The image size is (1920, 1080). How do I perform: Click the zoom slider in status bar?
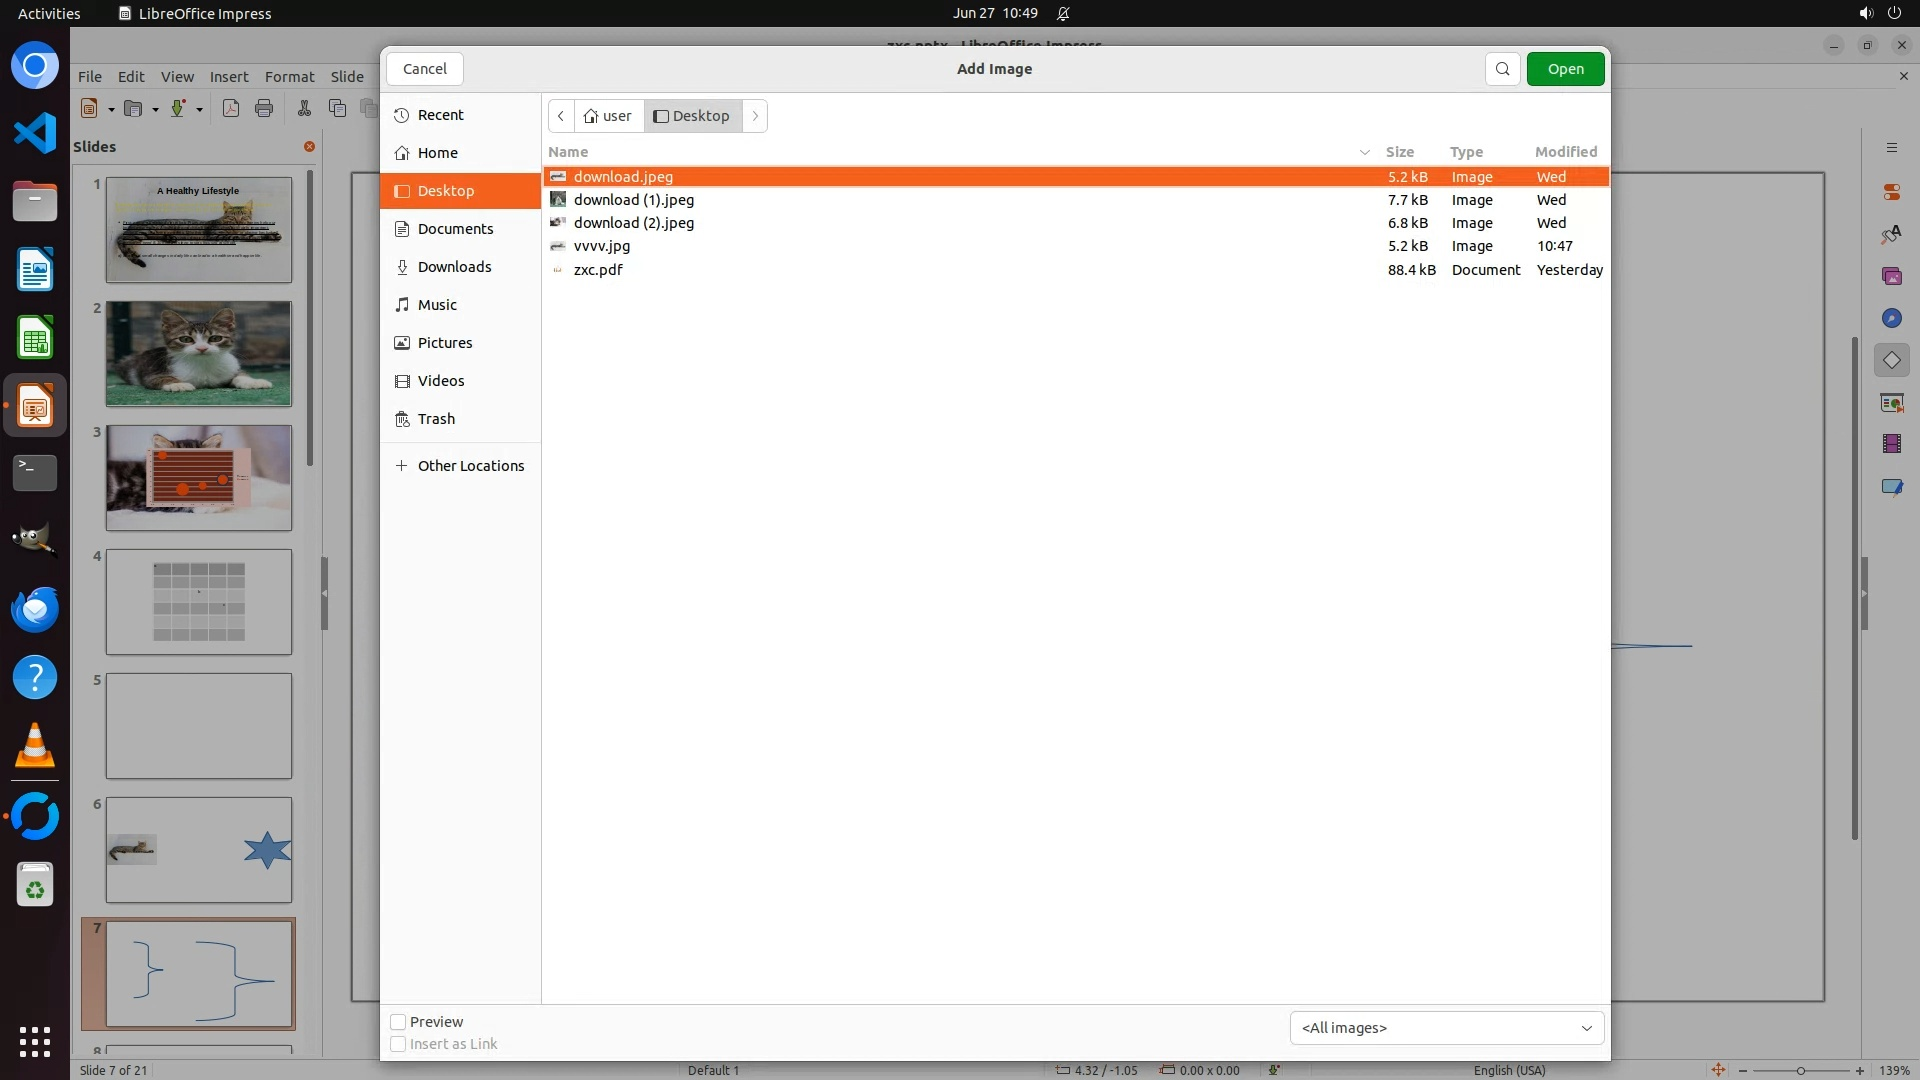[x=1800, y=1070]
